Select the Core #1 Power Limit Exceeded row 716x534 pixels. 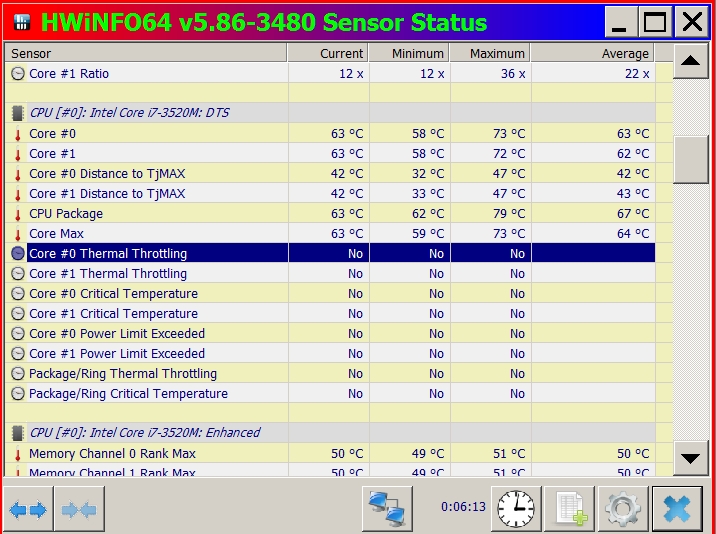(330, 354)
